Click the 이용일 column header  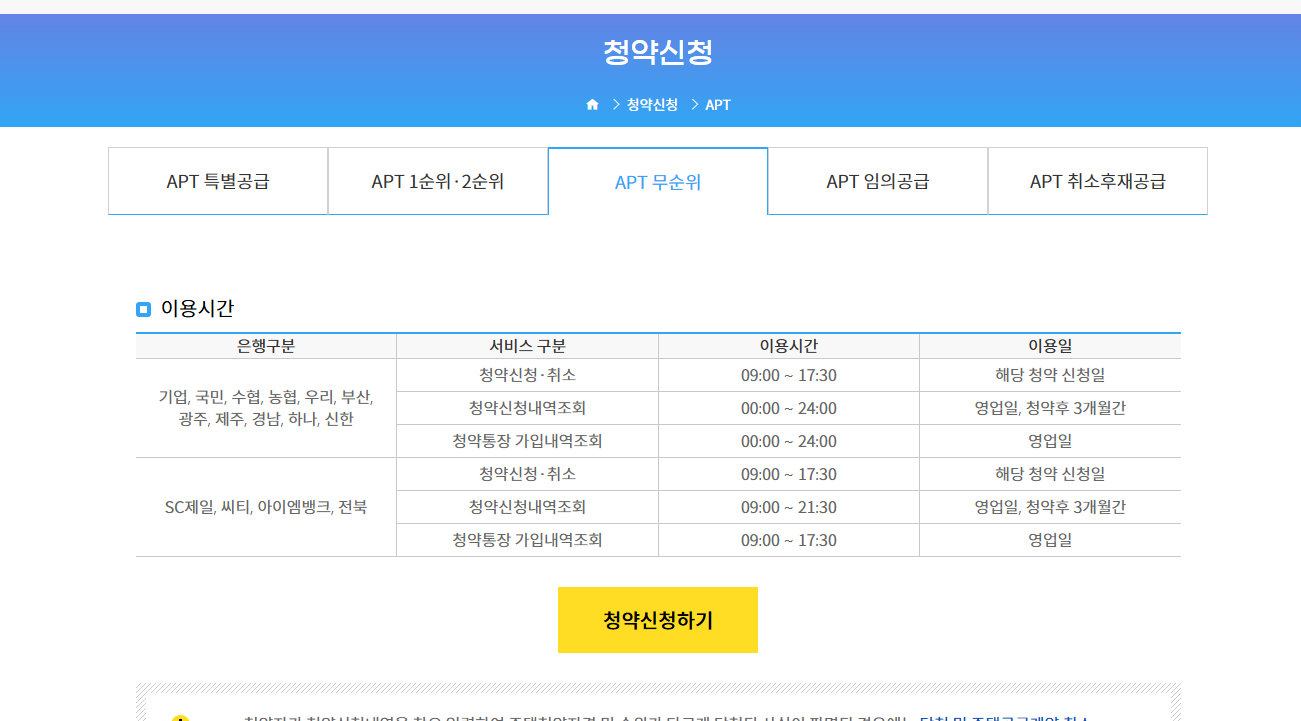1050,344
